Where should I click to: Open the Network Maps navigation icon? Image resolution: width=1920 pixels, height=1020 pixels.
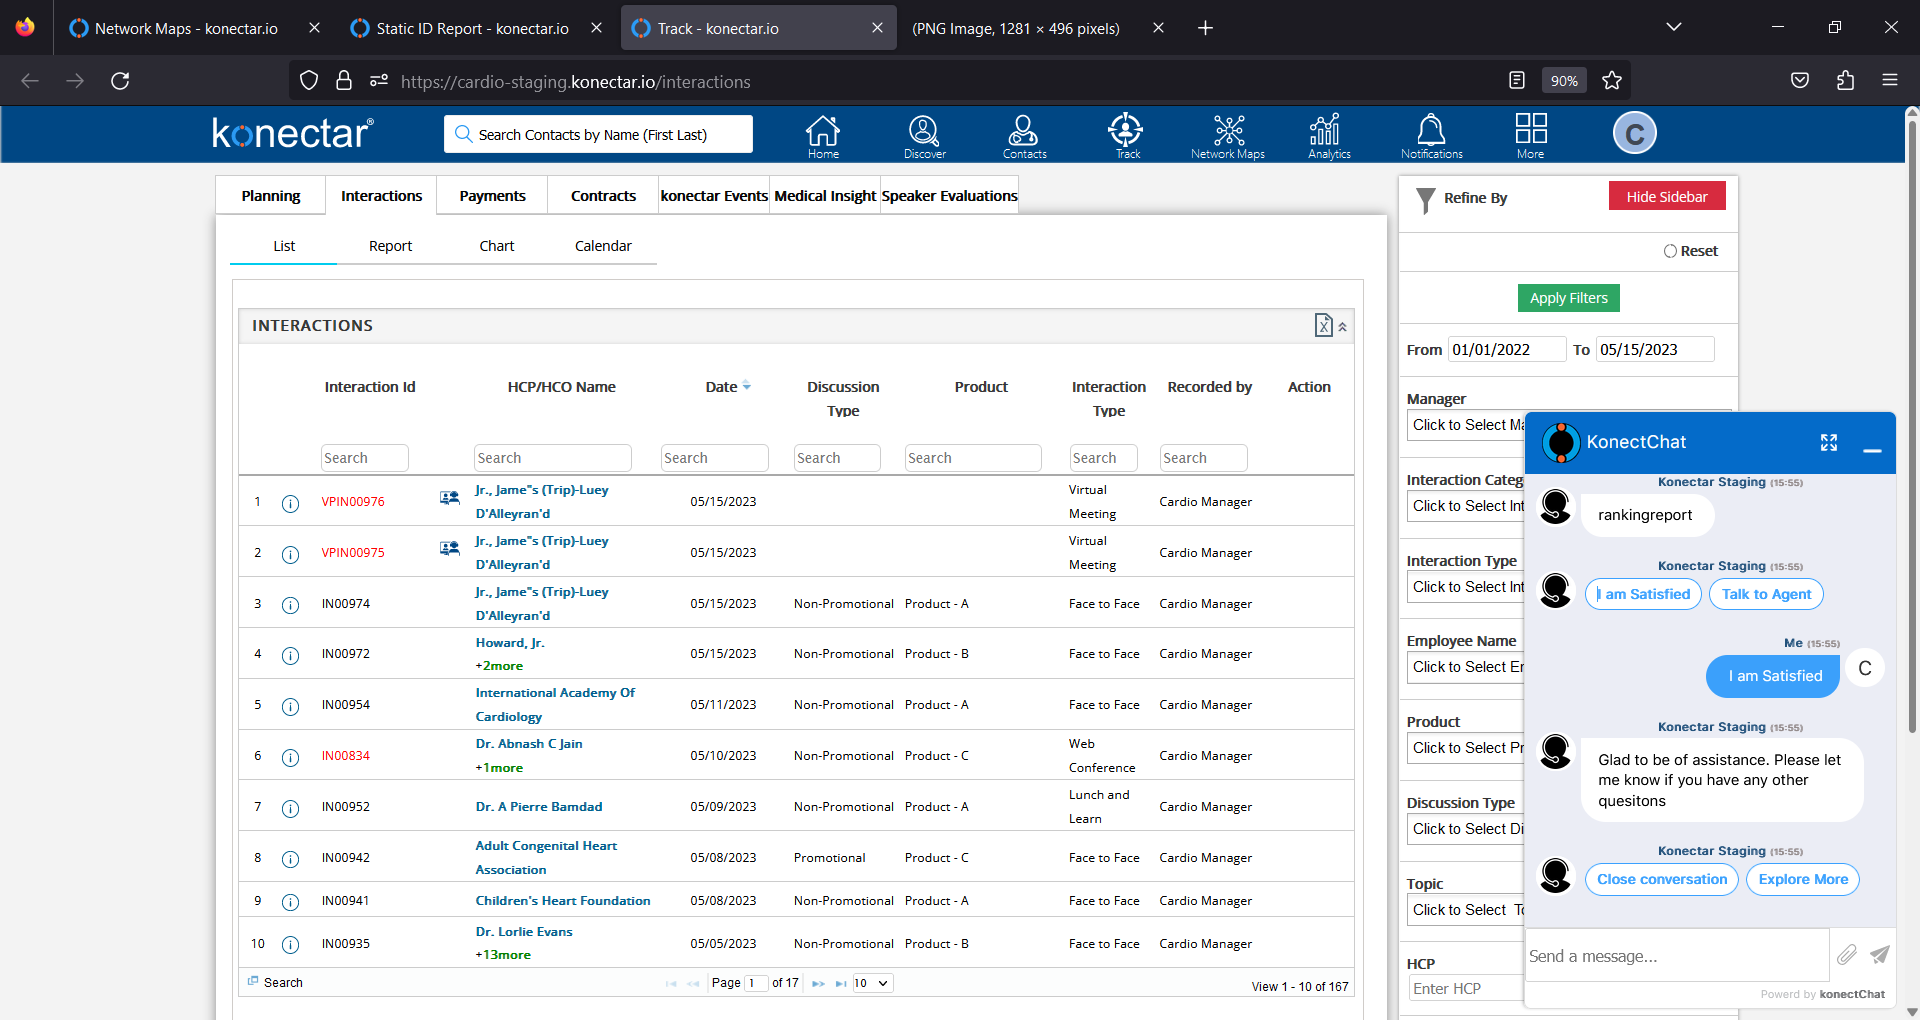(1228, 136)
